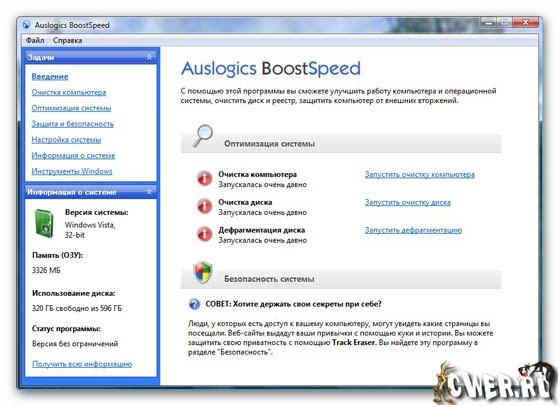
Task: Open the Справка menu
Action: click(x=68, y=40)
